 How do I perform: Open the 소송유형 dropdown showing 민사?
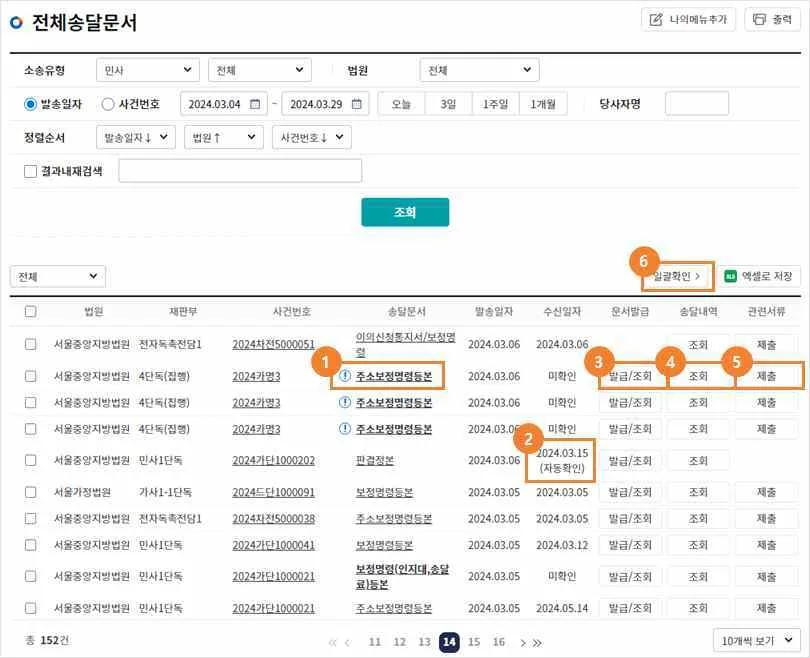[x=148, y=70]
